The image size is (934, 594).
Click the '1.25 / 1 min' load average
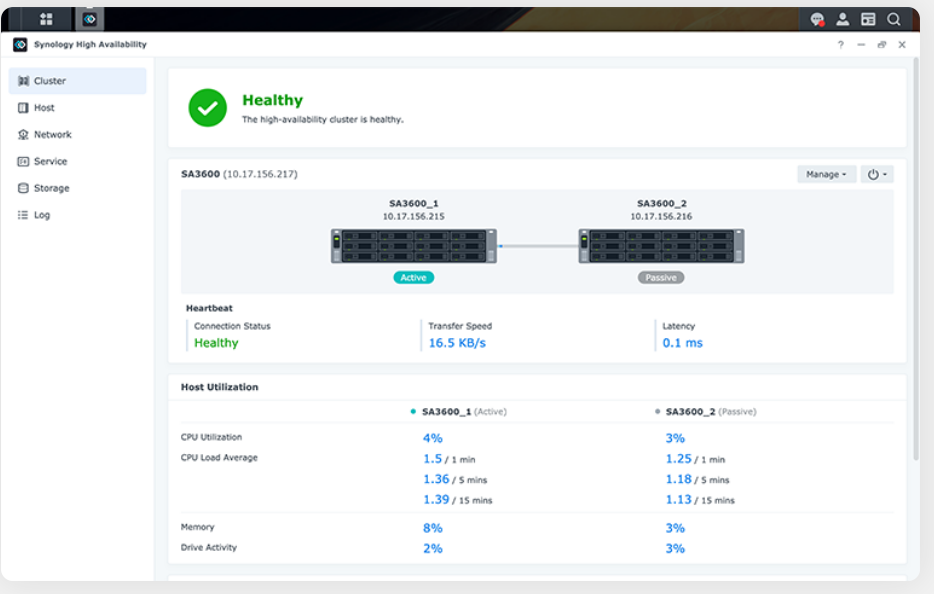click(x=695, y=459)
